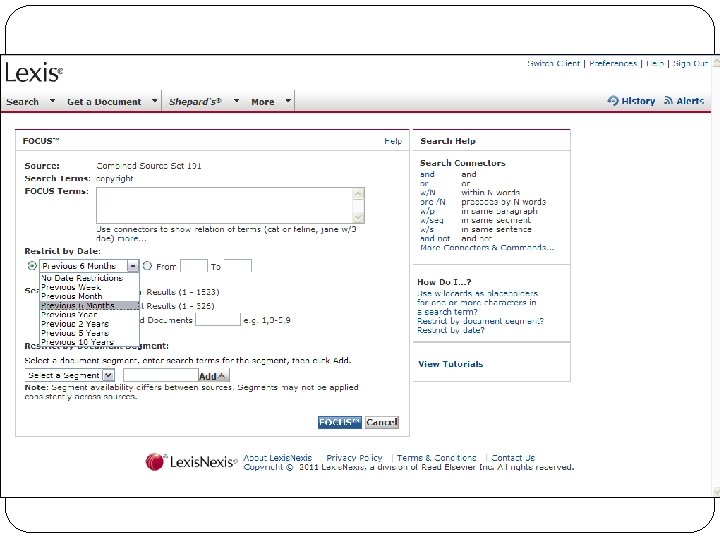Click the LexisNexis globe logo
This screenshot has width=720, height=540.
(155, 461)
